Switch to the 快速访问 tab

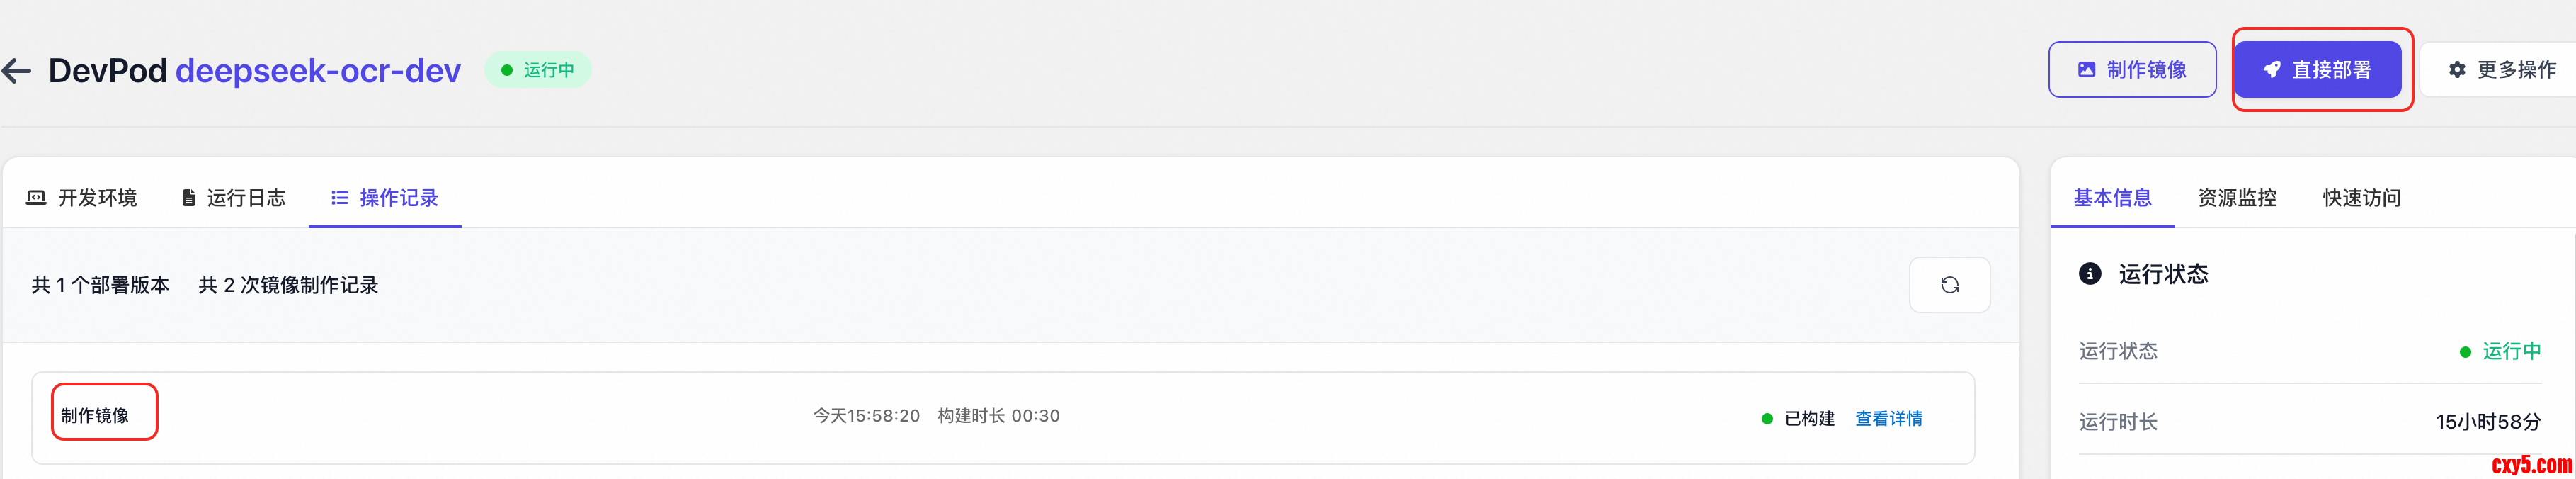[2361, 198]
